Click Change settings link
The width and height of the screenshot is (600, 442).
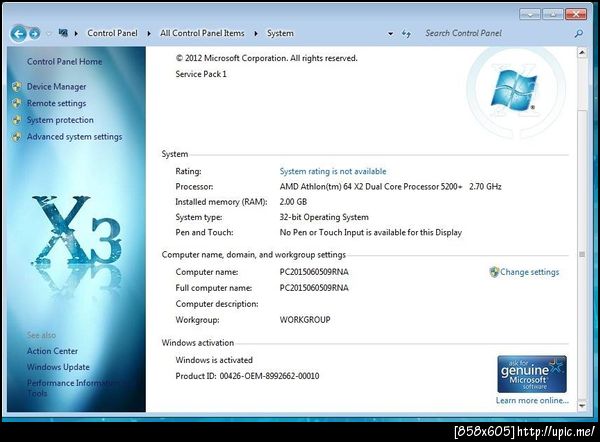529,272
